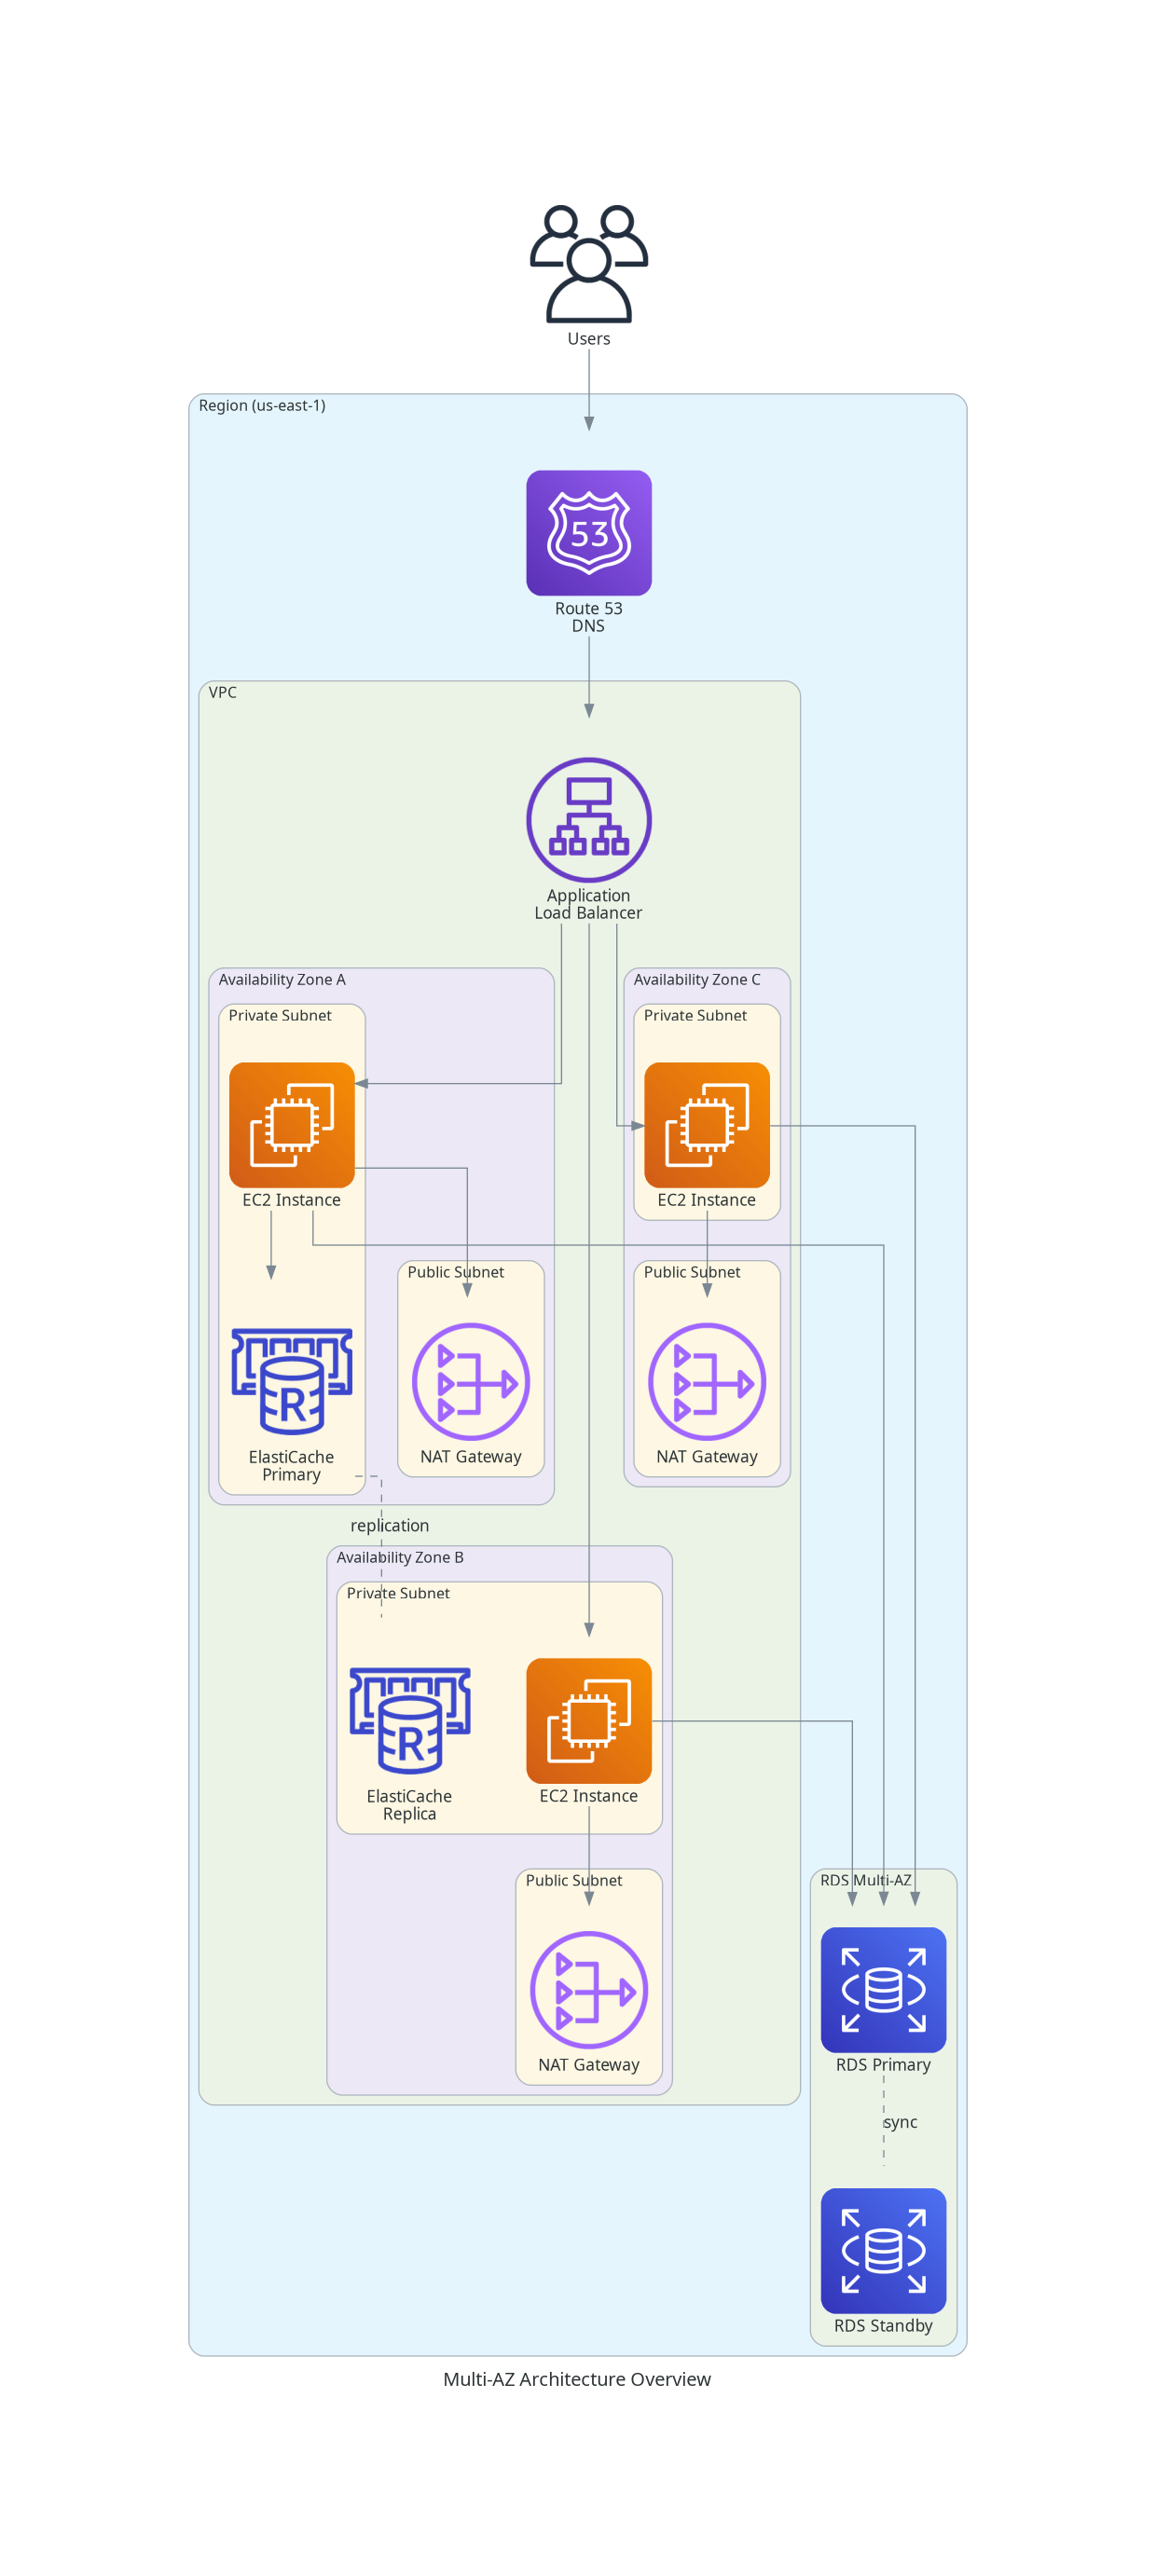Select the Route 53 DNS icon
1156x2576 pixels.
coord(588,533)
